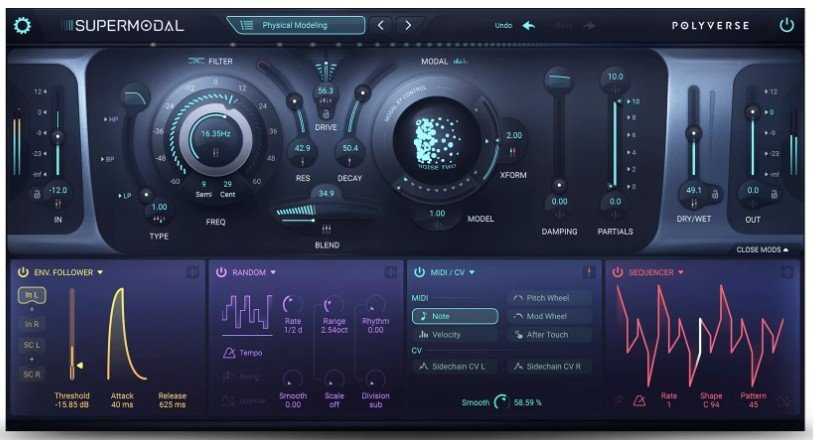Image resolution: width=813 pixels, height=440 pixels.
Task: Open the ENV. FOLLOWER module dropdown
Action: pyautogui.click(x=100, y=272)
